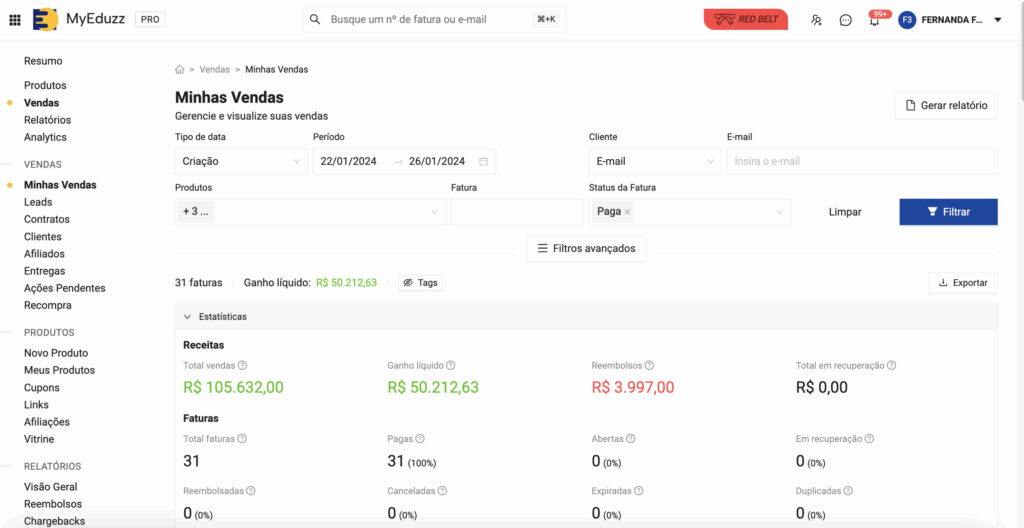This screenshot has height=528, width=1024.
Task: Click the notifications bell with 99+ badge
Action: (x=874, y=20)
